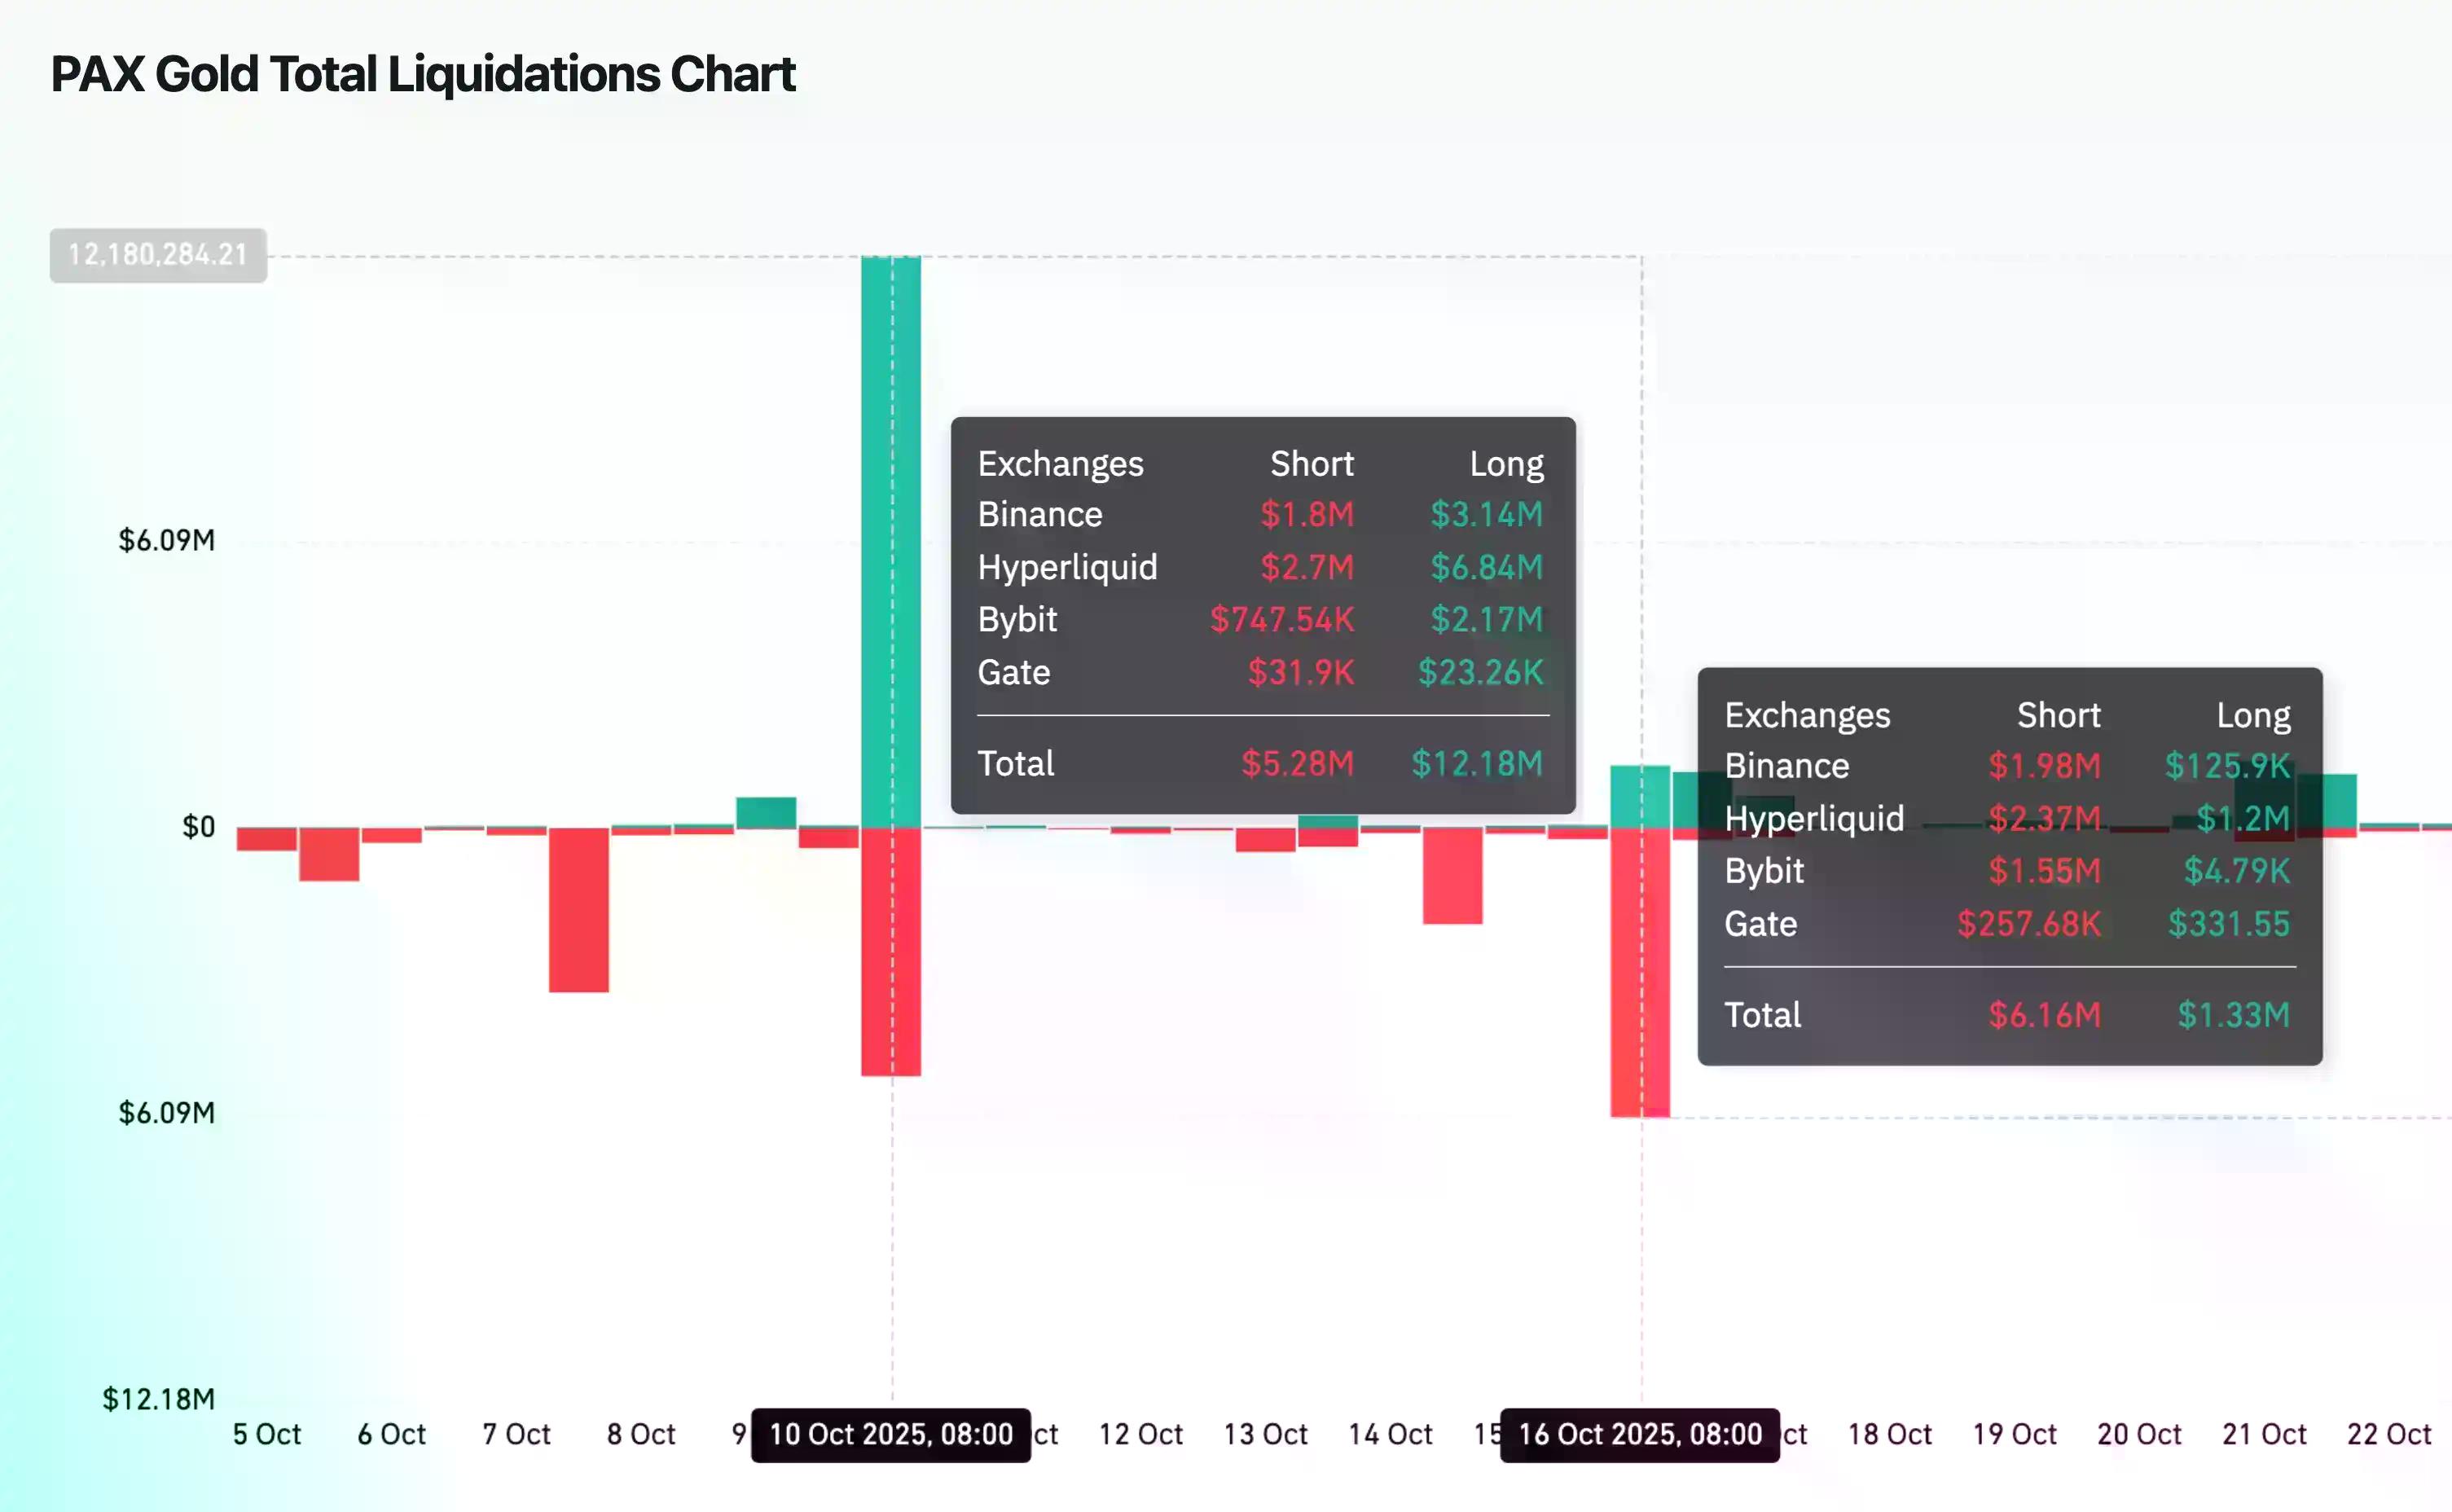The height and width of the screenshot is (1512, 2452).
Task: Click the Hyperliquid $6.84M long value
Action: click(1486, 567)
